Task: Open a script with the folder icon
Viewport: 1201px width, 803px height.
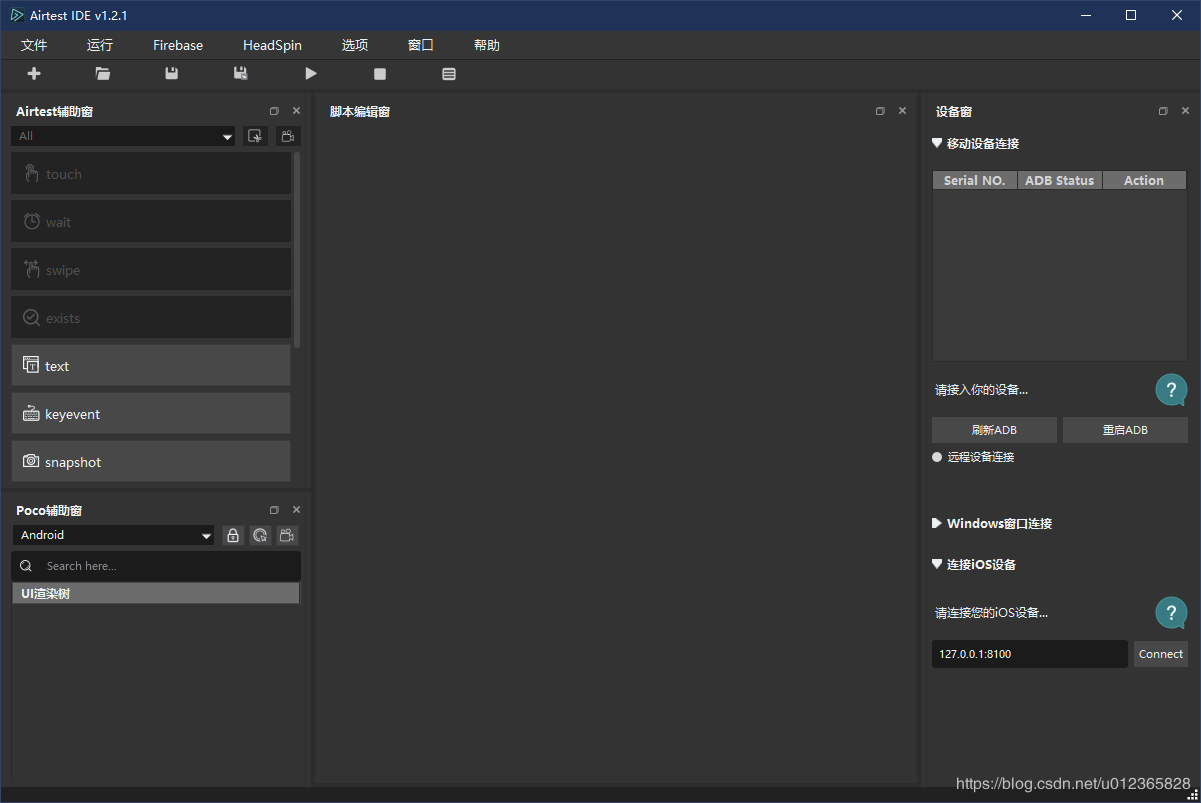Action: tap(103, 74)
